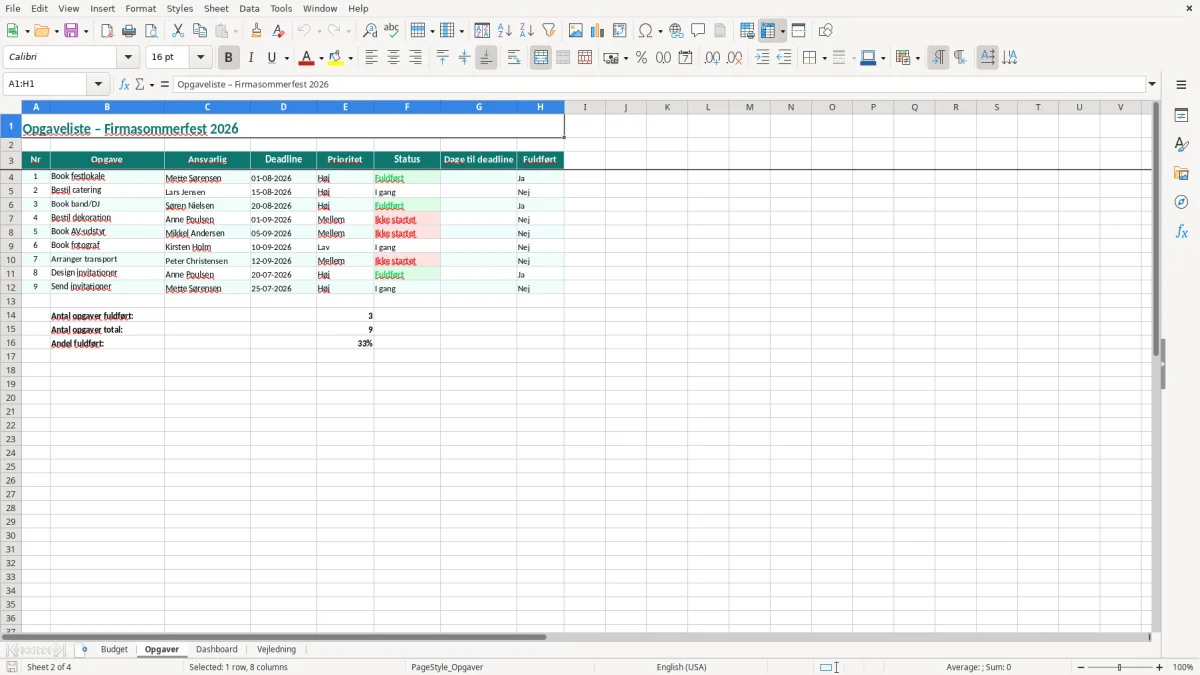The width and height of the screenshot is (1200, 675).
Task: Open the Sheet menu
Action: 216,8
